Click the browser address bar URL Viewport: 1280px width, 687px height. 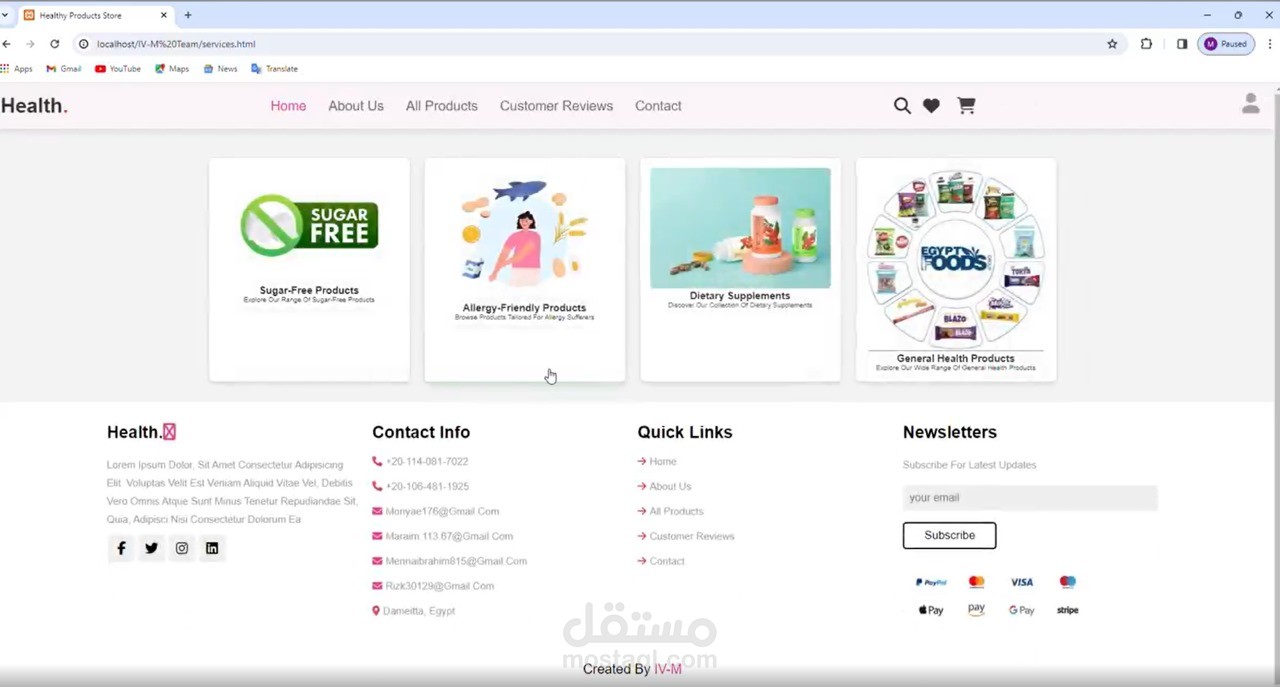pyautogui.click(x=176, y=44)
